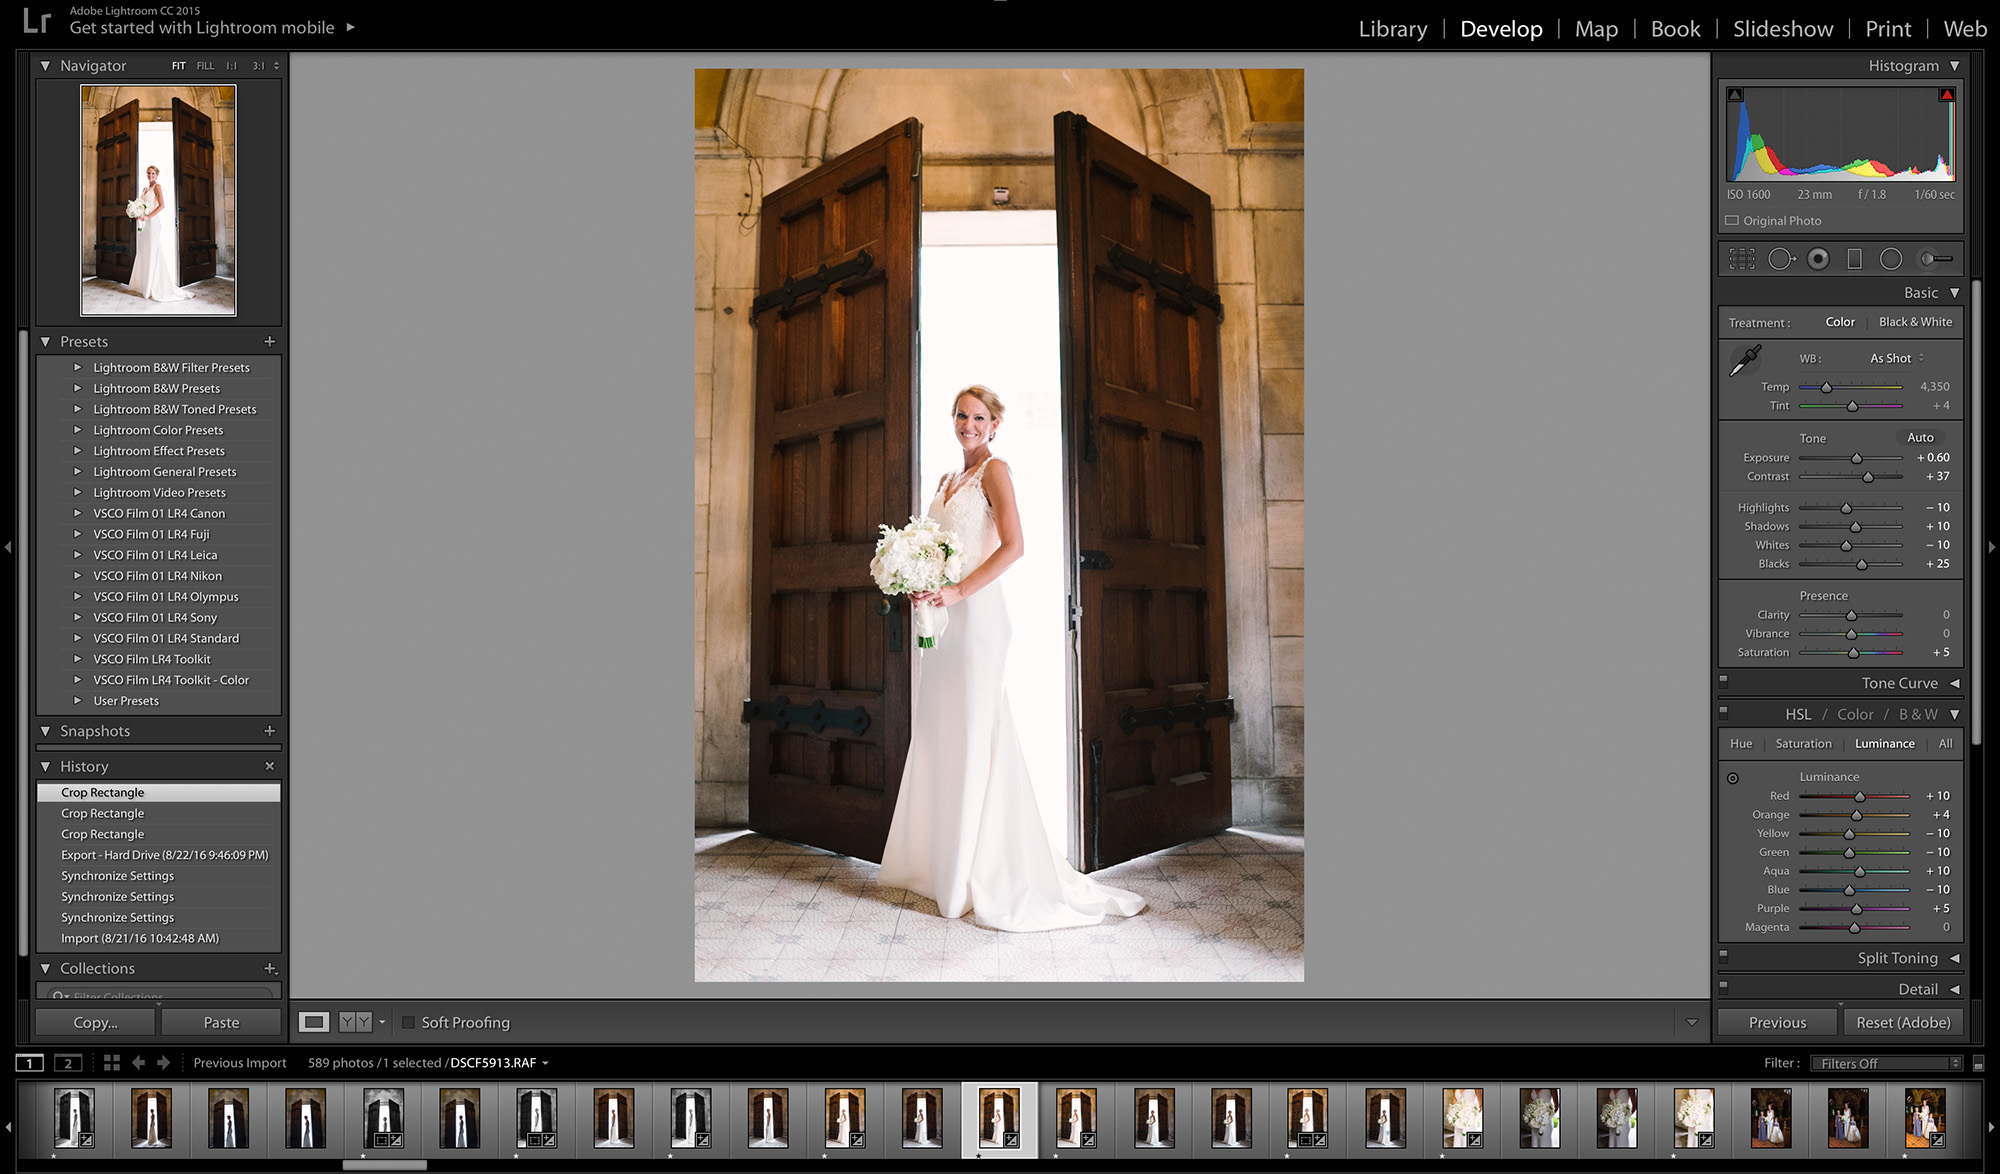This screenshot has height=1174, width=2000.
Task: Enable the Soft Proofing checkbox
Action: 408,1022
